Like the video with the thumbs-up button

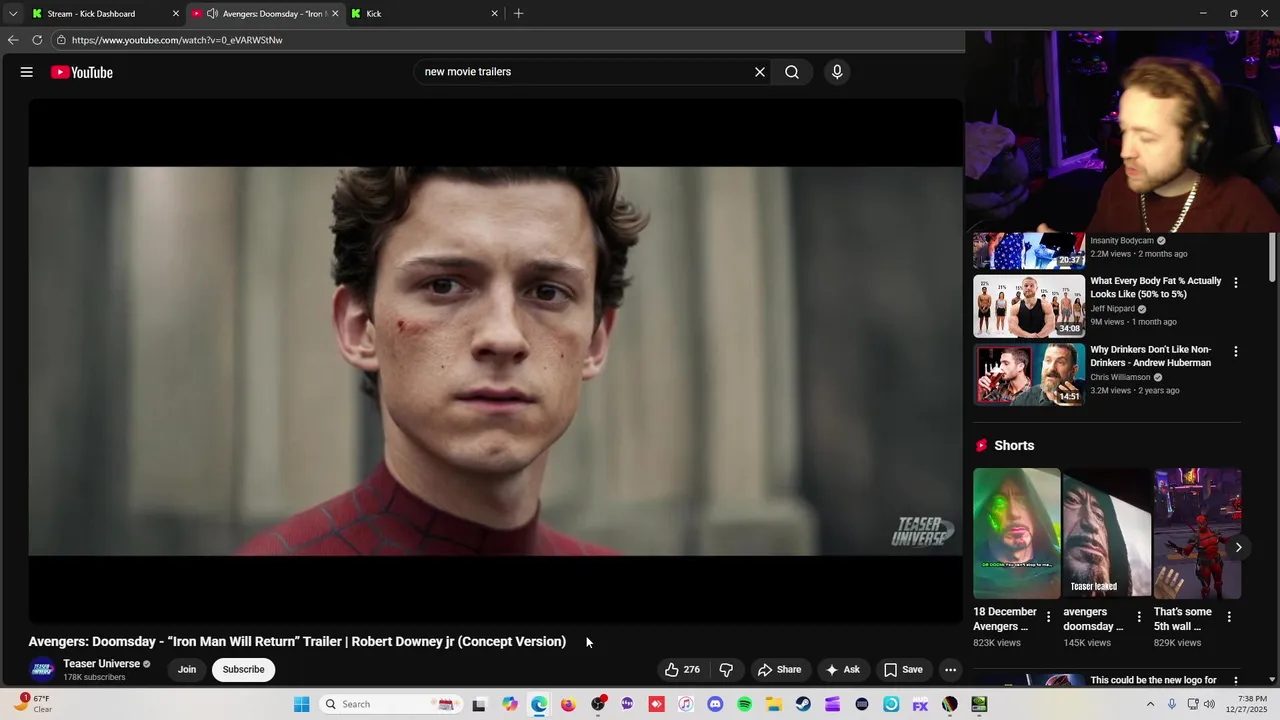[x=683, y=670]
